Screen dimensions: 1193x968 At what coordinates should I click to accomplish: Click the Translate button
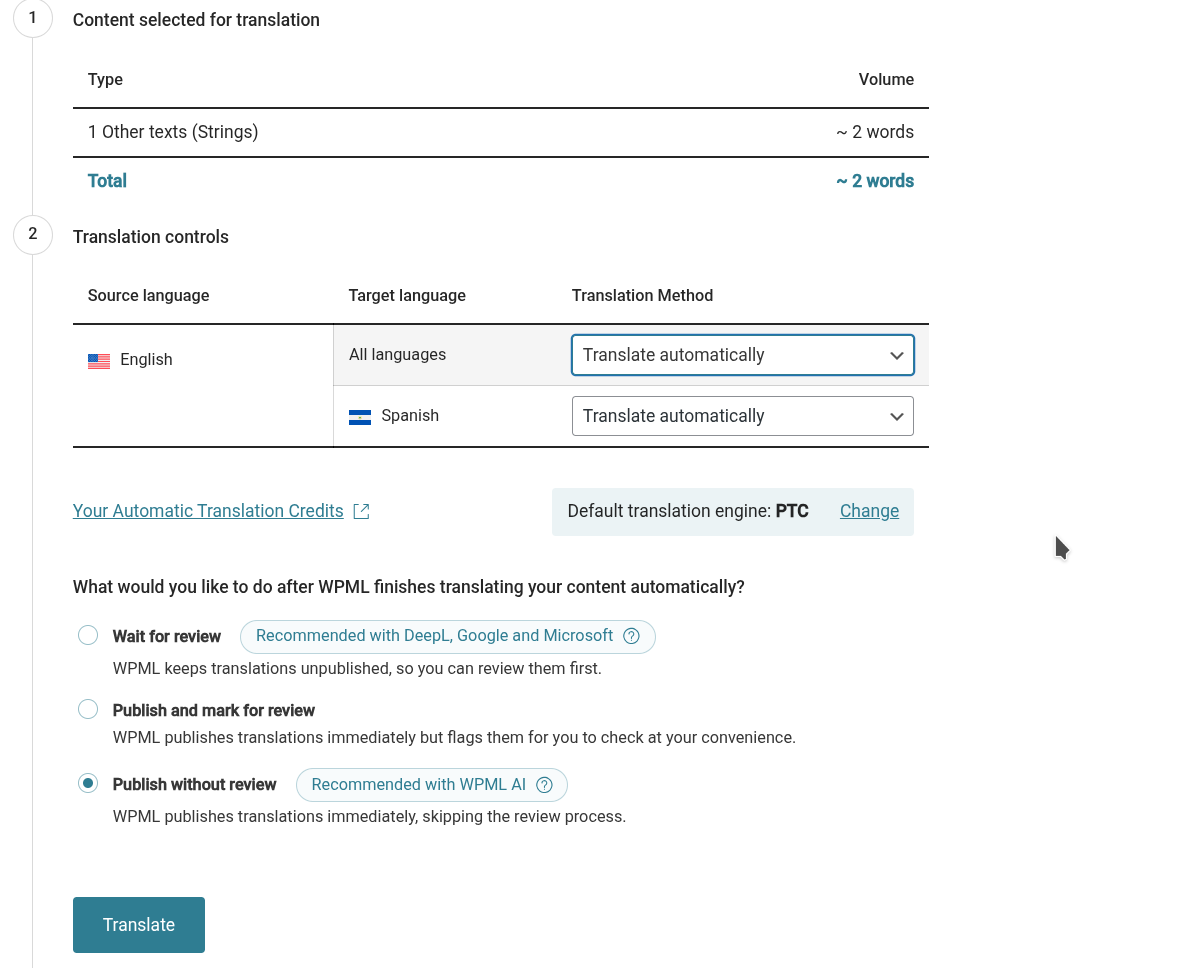pos(139,925)
